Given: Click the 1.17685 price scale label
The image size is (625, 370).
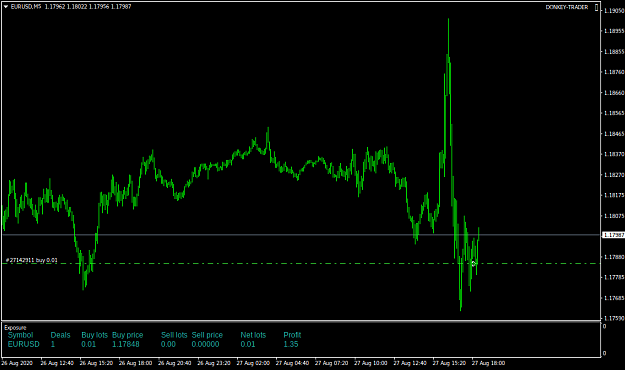Looking at the screenshot, I should coord(614,298).
